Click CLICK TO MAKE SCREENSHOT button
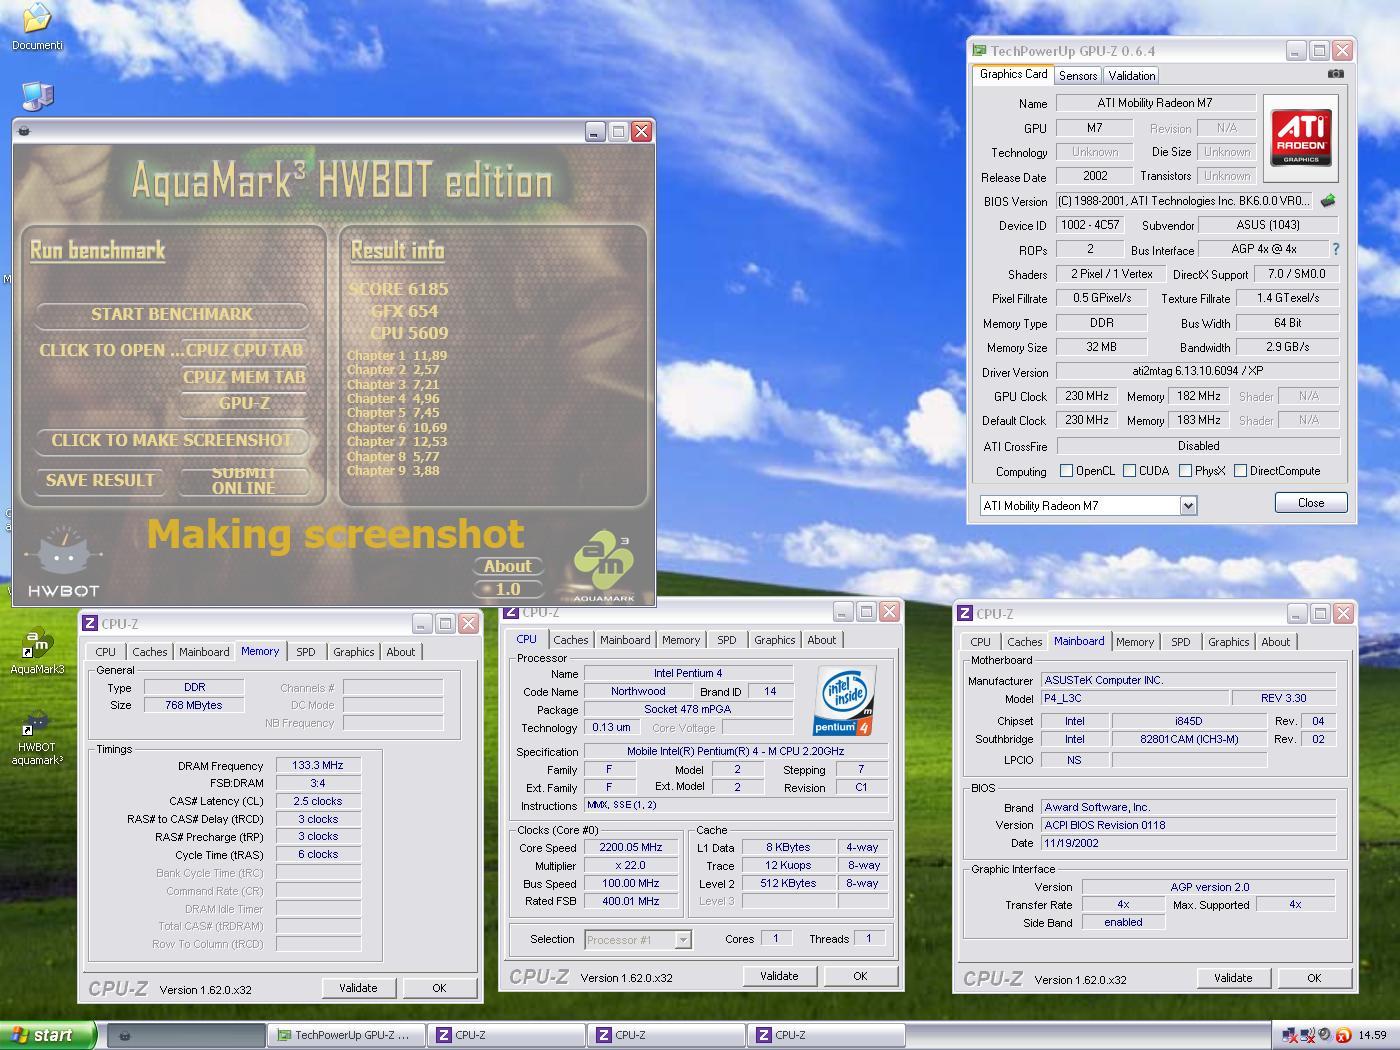Viewport: 1400px width, 1050px height. 172,440
